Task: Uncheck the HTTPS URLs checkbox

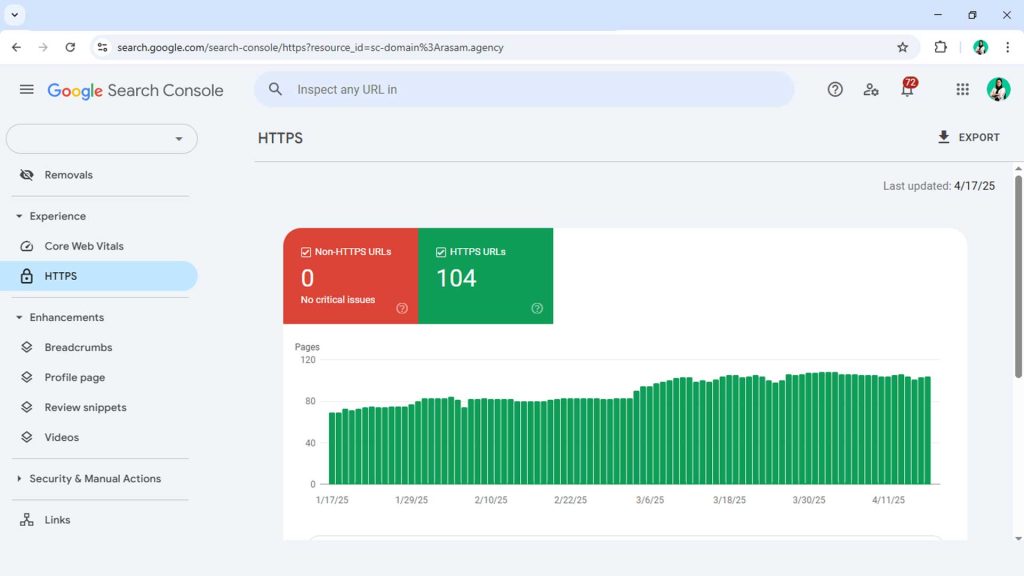Action: [441, 252]
